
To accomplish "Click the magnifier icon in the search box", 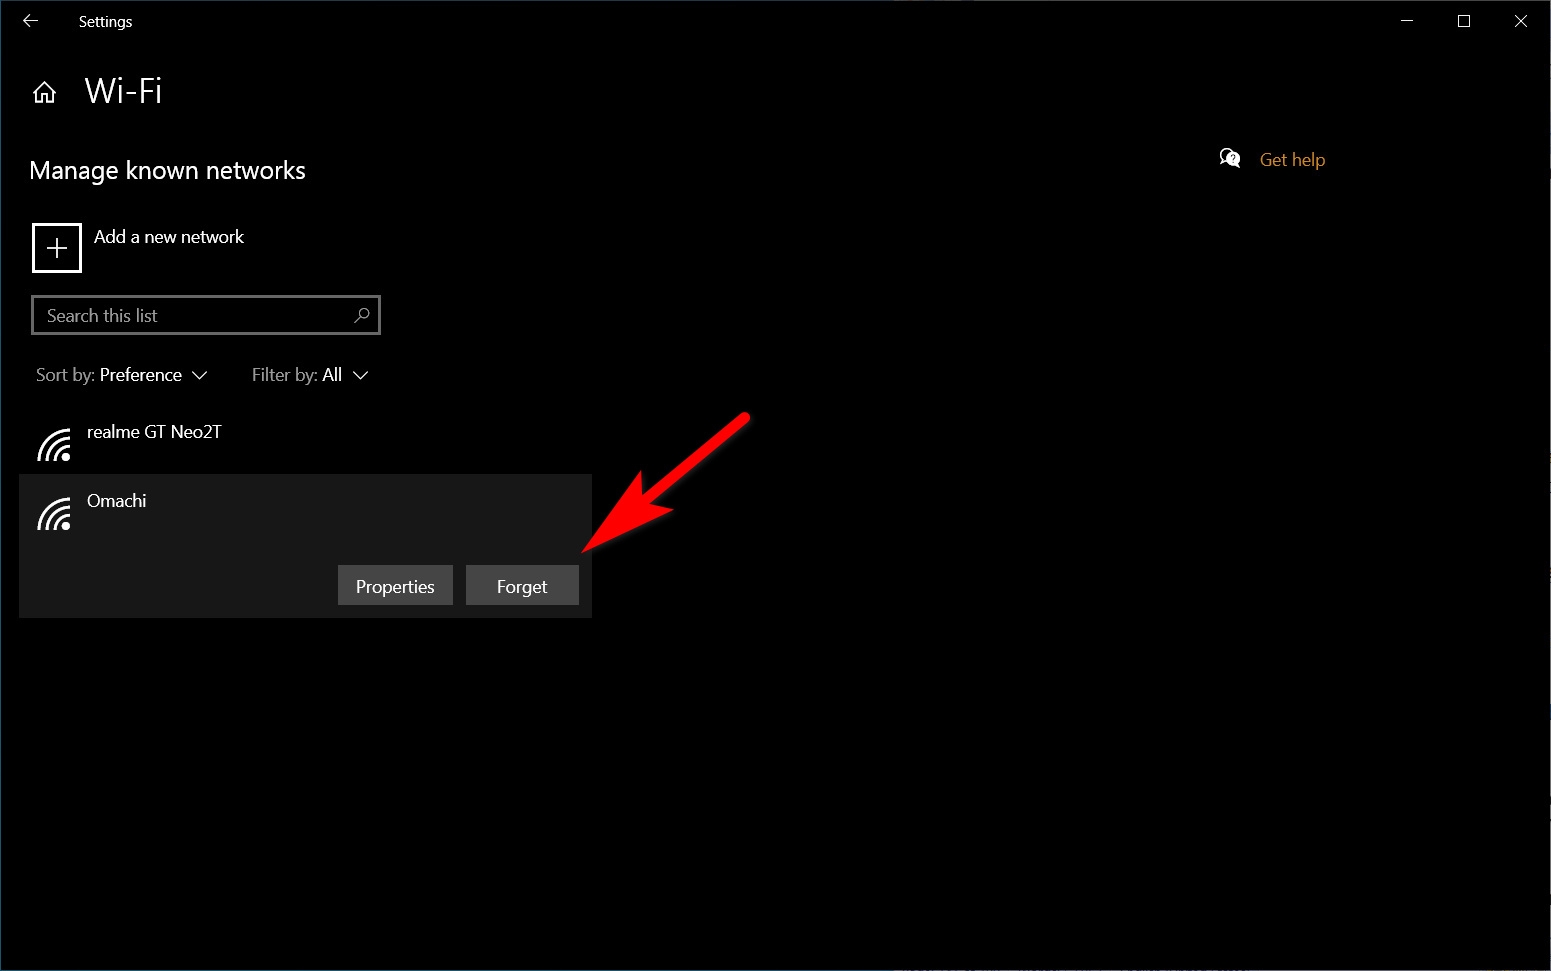I will 361,315.
